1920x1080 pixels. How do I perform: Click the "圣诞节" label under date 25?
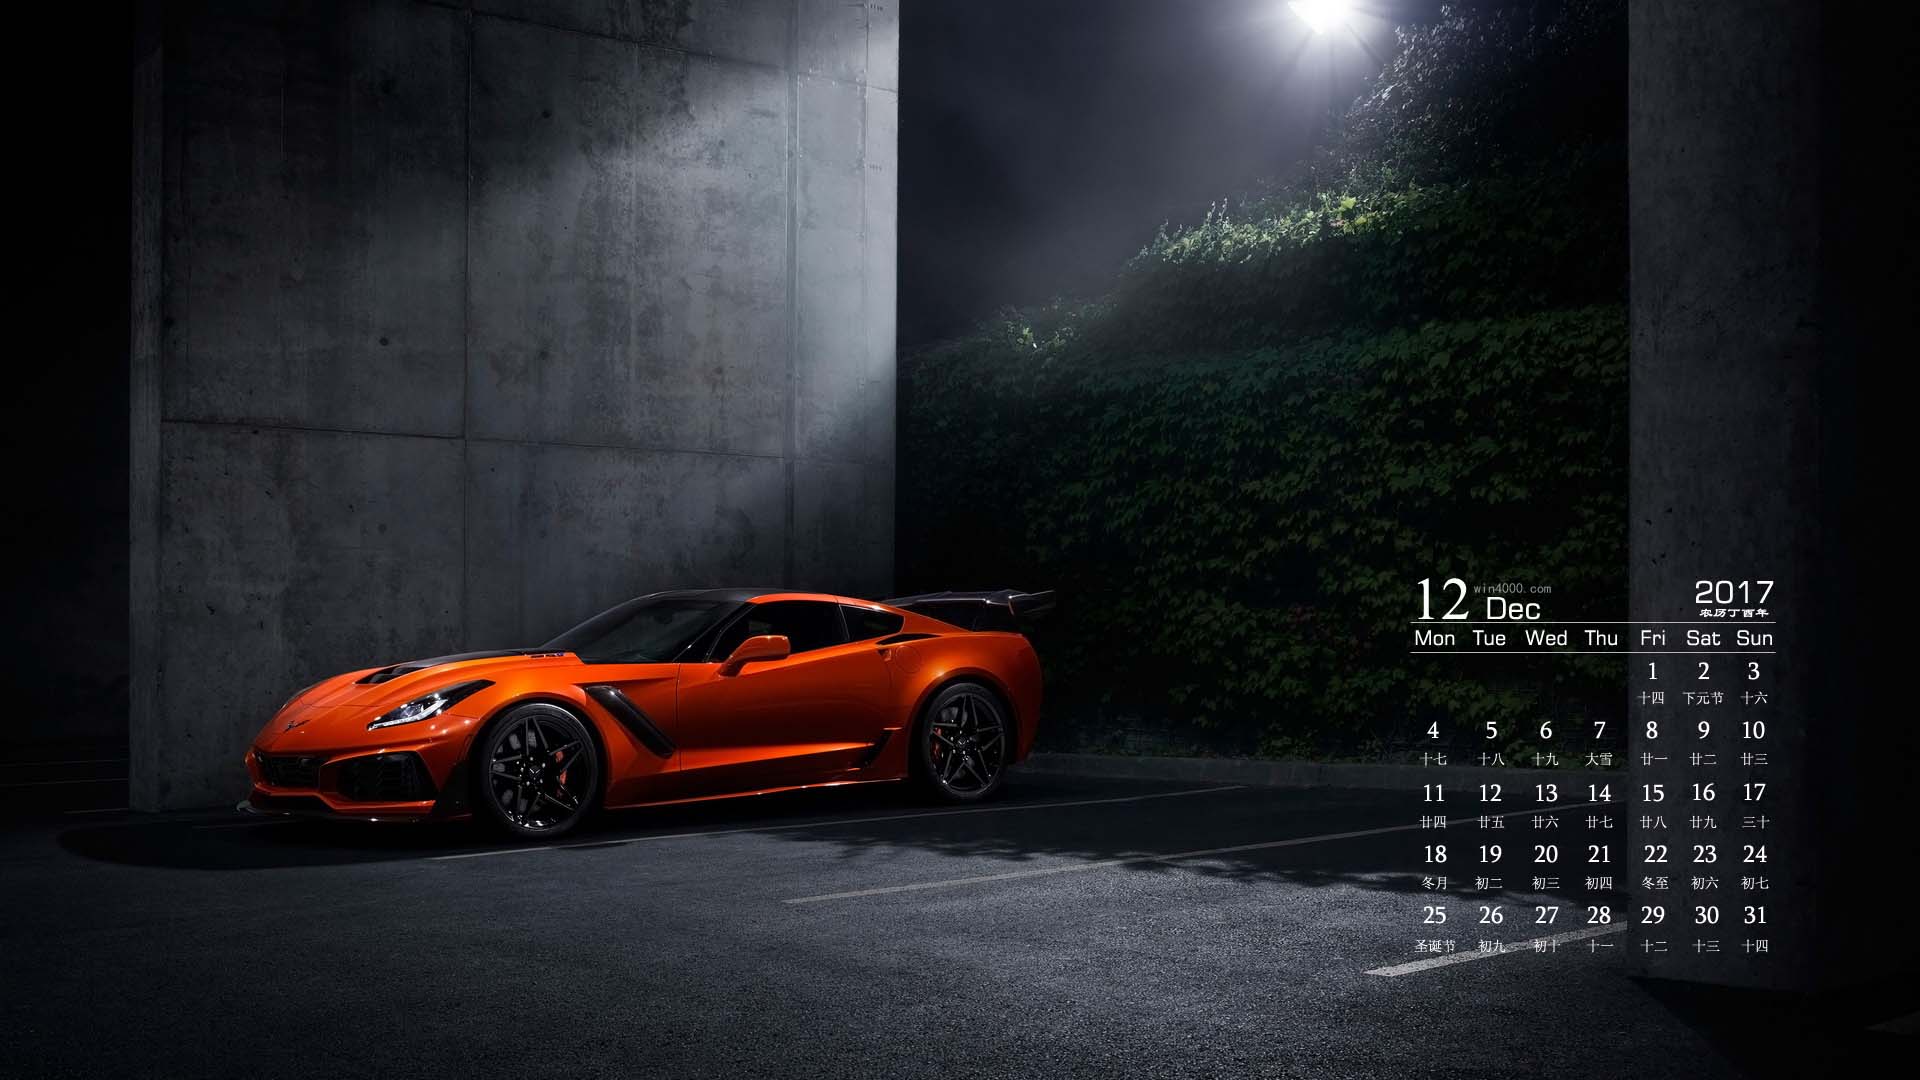[x=1435, y=945]
